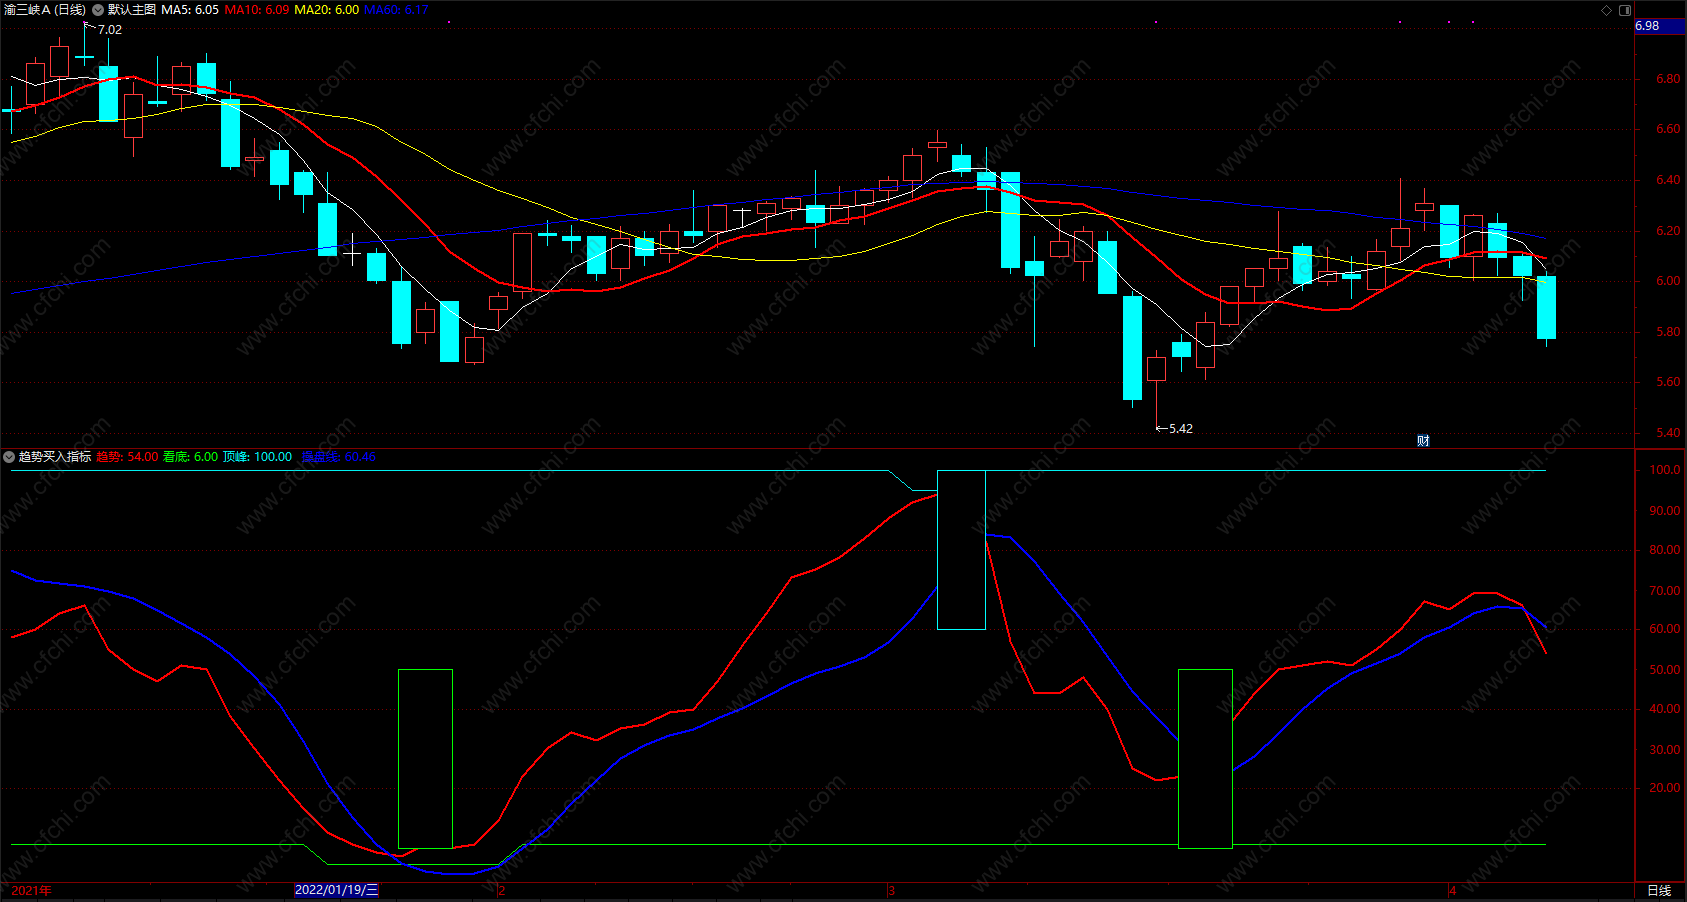Screen dimensions: 1687x902
Task: Click the 财 marker on the chart
Action: (1423, 441)
